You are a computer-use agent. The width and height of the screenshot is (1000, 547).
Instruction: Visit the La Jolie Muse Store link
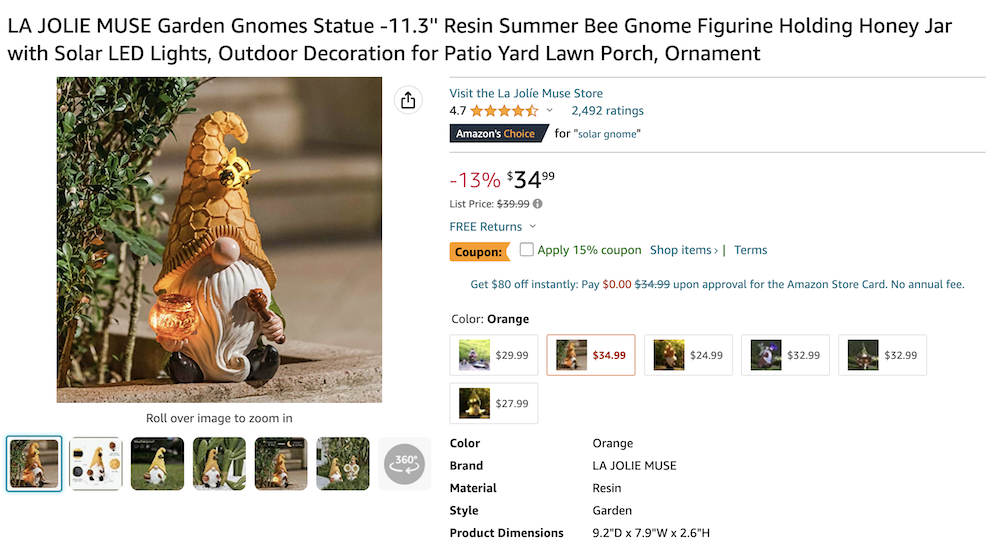pos(526,94)
